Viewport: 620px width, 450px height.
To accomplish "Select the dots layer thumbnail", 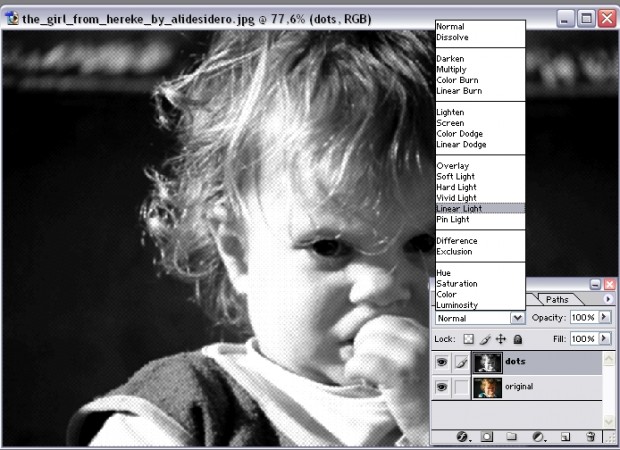I will point(488,363).
